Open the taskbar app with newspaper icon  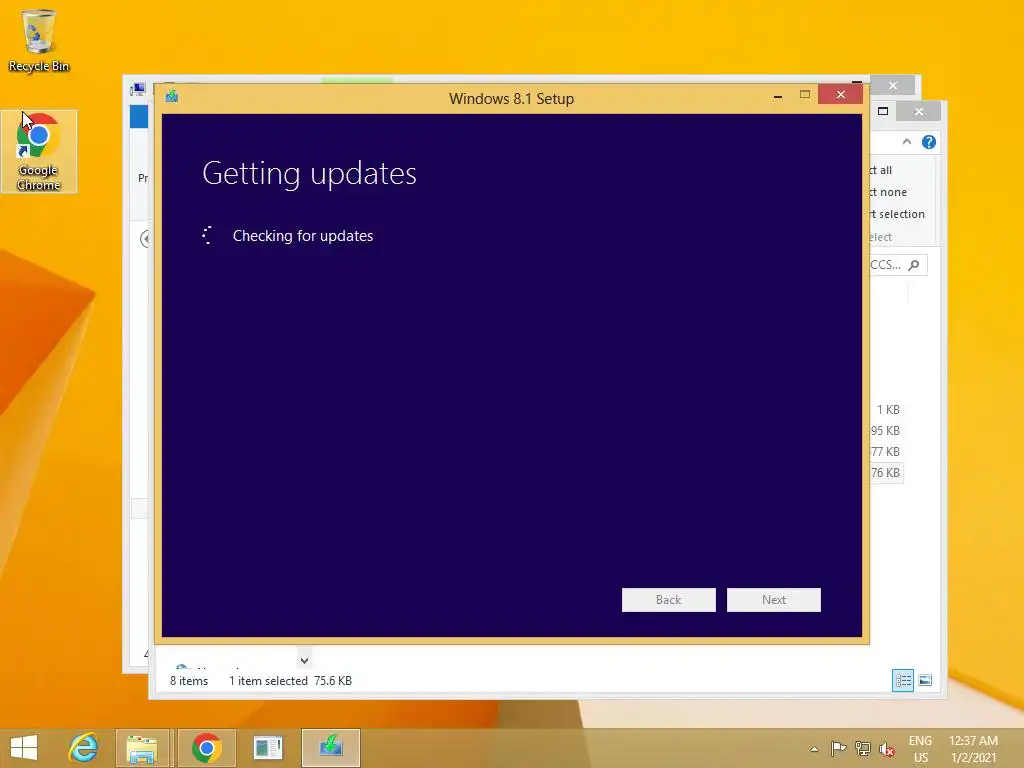[x=268, y=748]
